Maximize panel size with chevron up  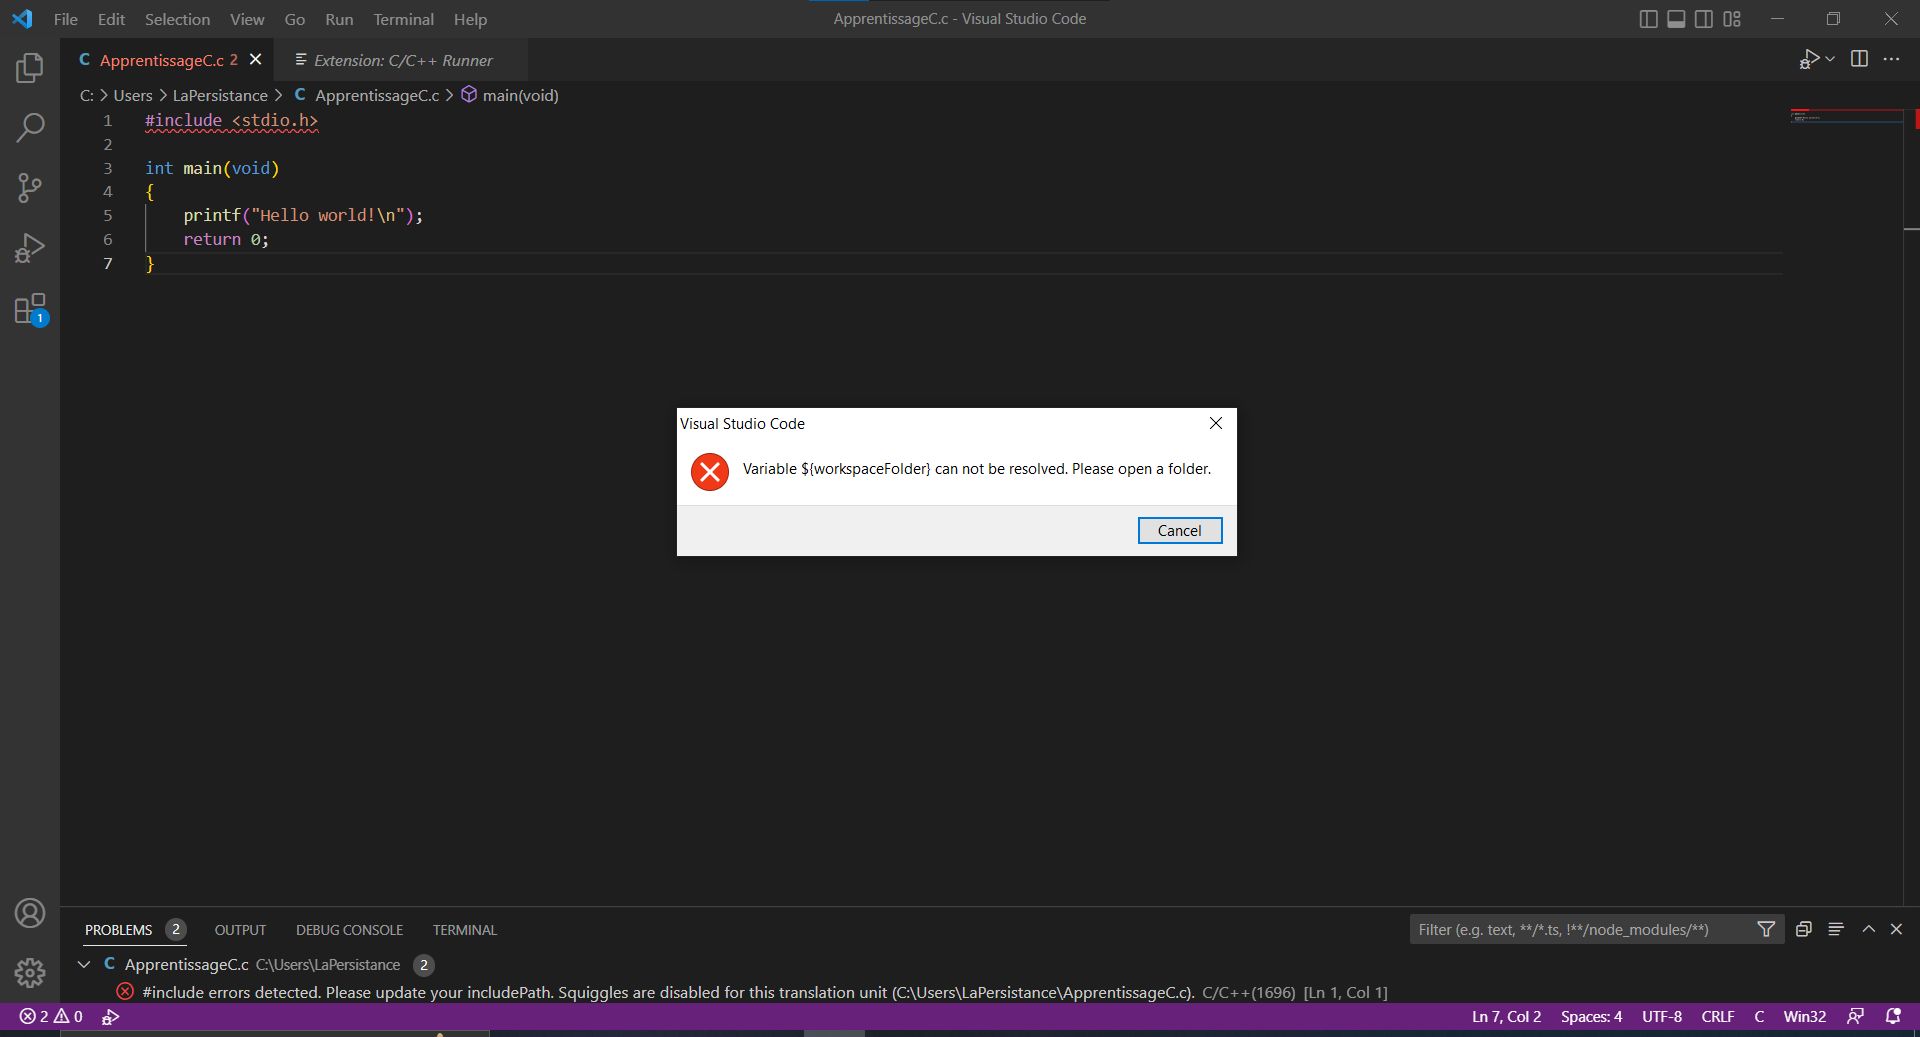[1868, 929]
